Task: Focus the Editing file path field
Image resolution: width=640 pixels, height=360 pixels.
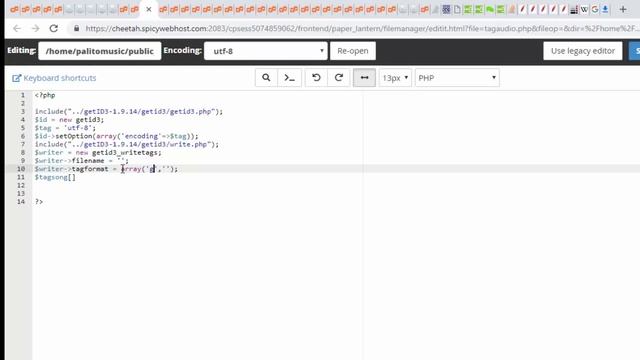Action: [100, 51]
